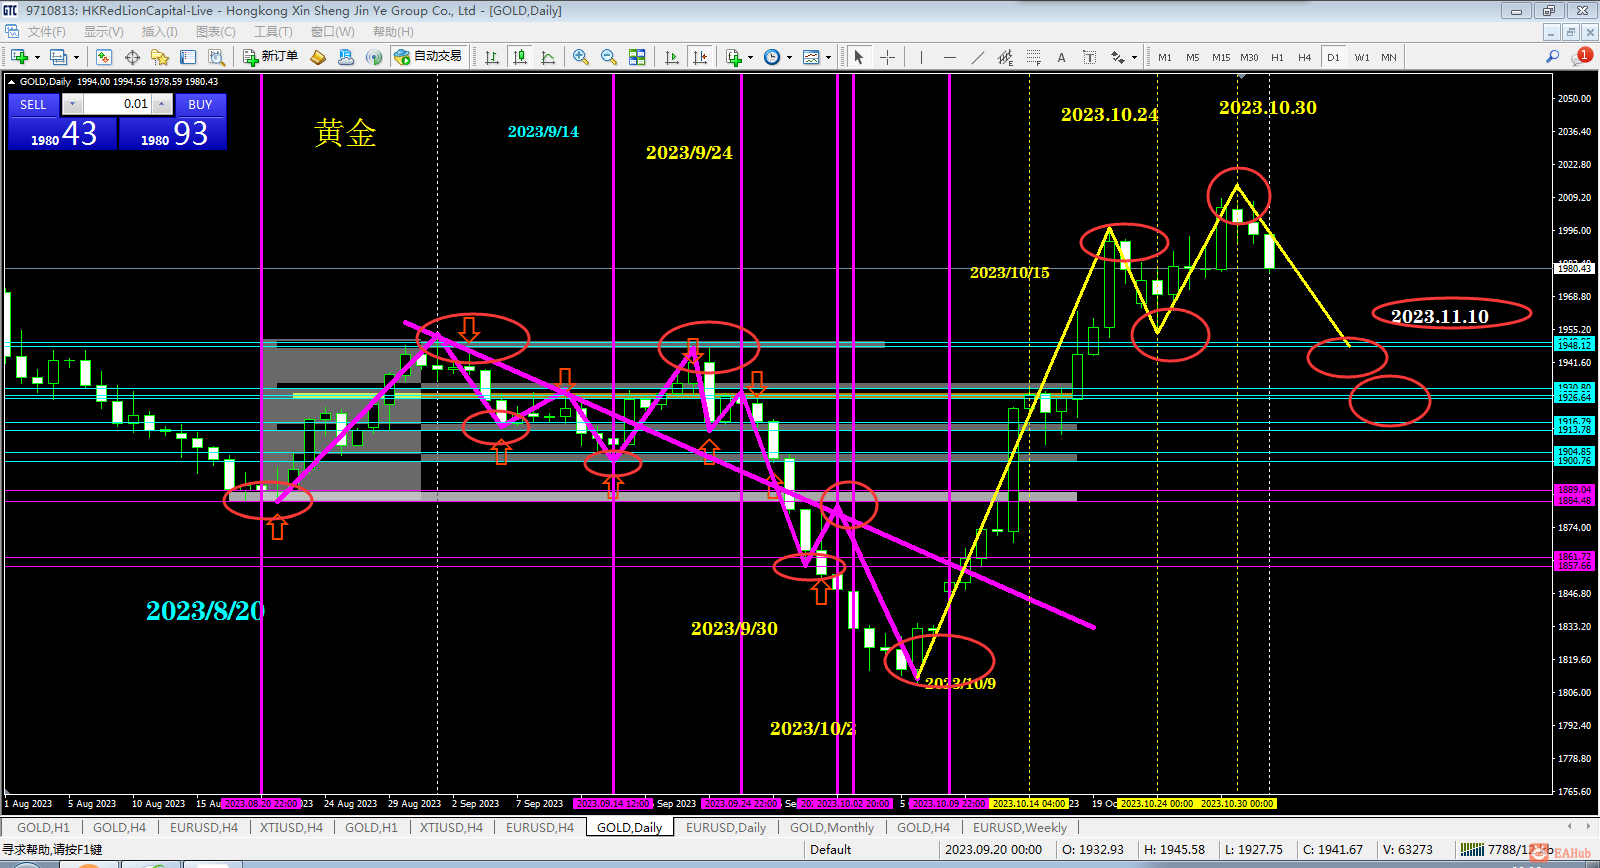Viewport: 1600px width, 868px height.
Task: Select the Fibonacci retracement tool
Action: pos(1033,57)
